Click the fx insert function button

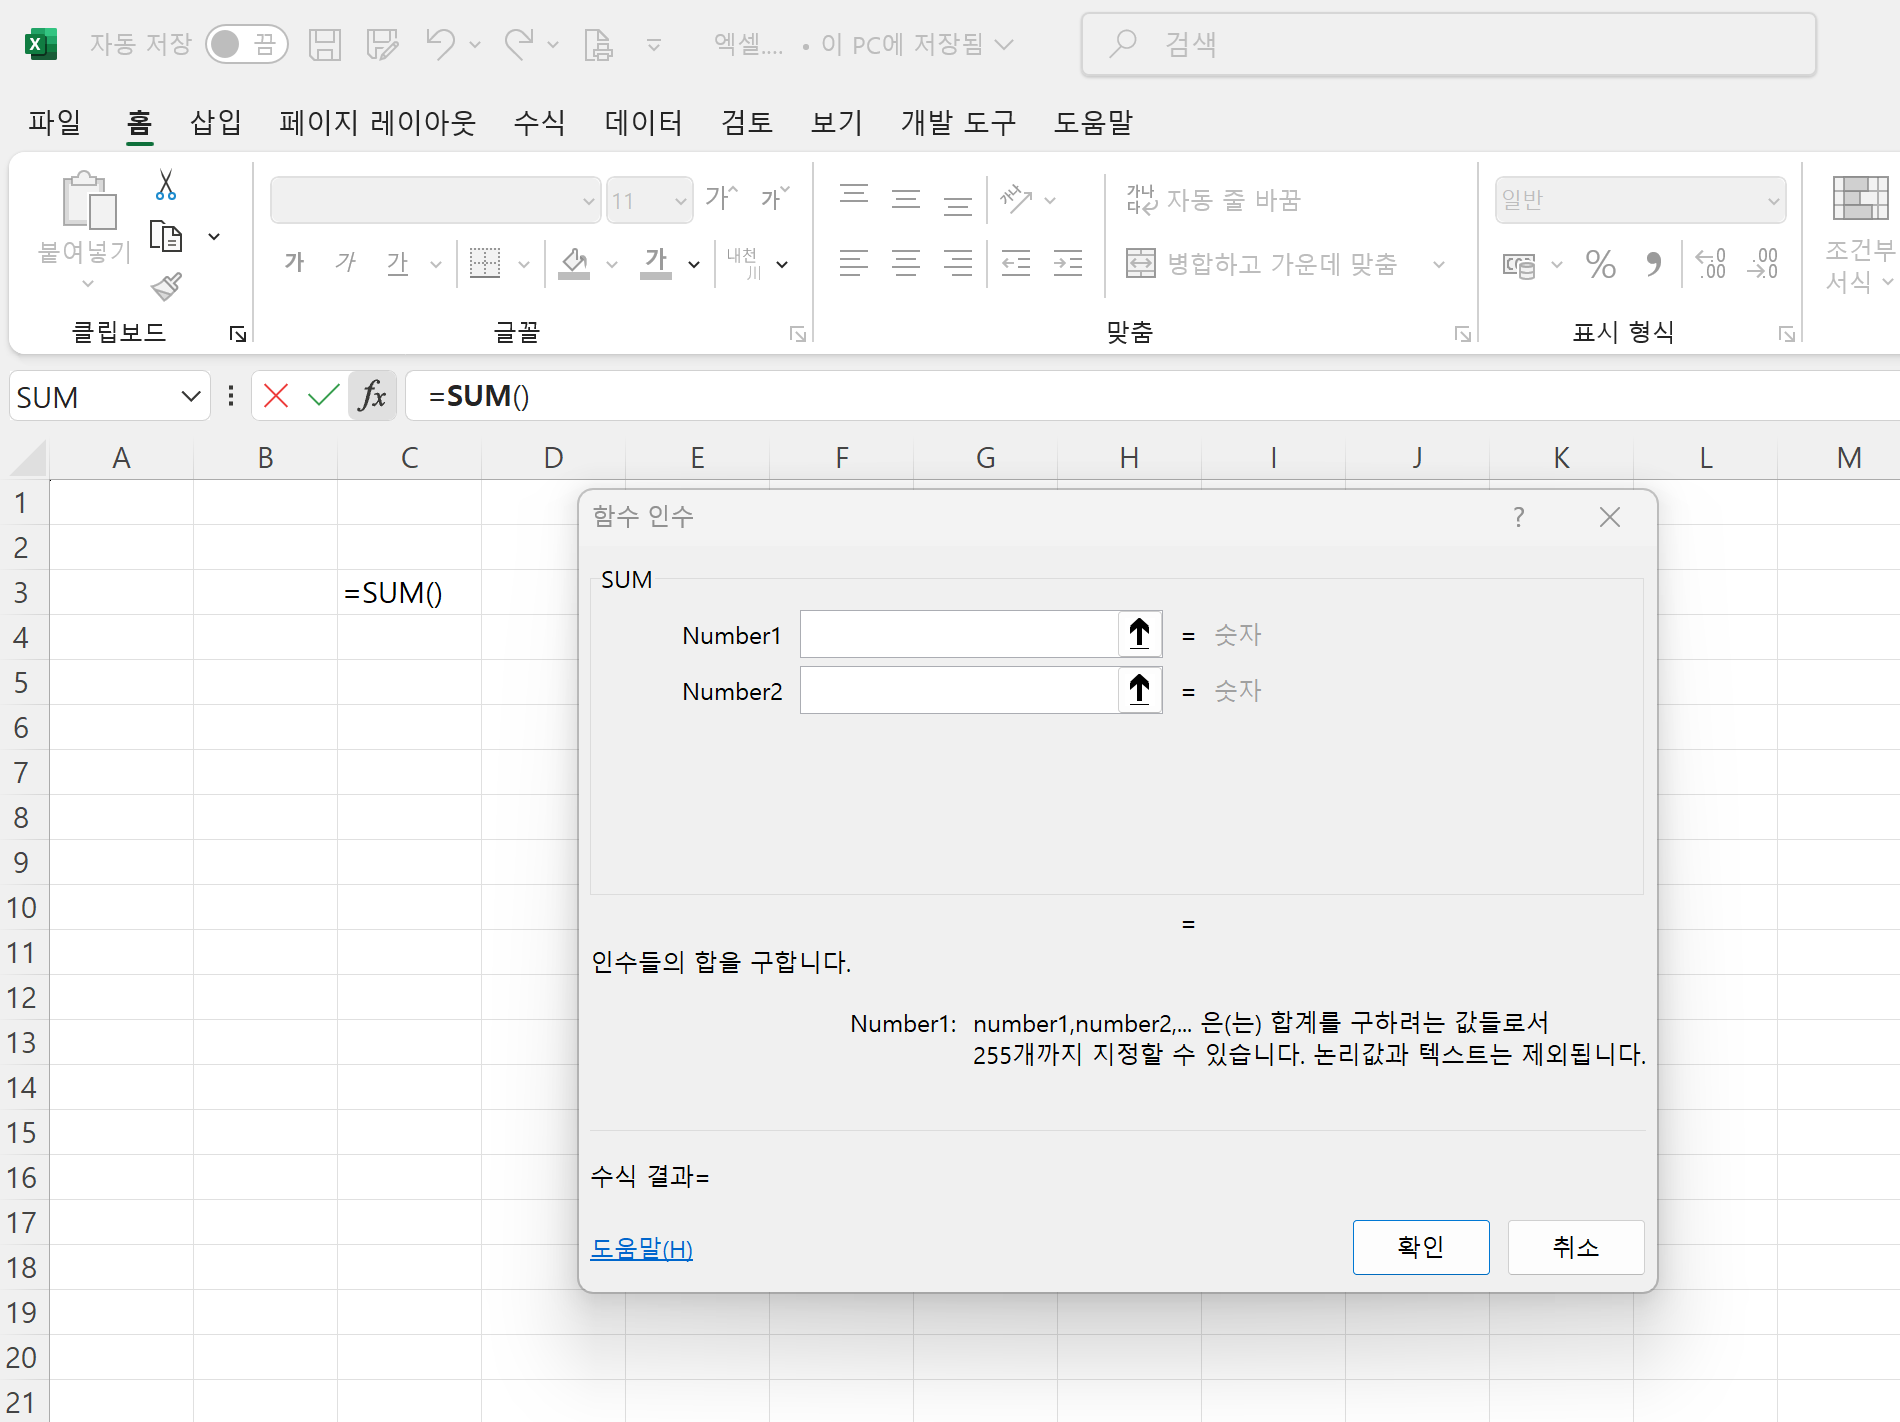click(372, 396)
